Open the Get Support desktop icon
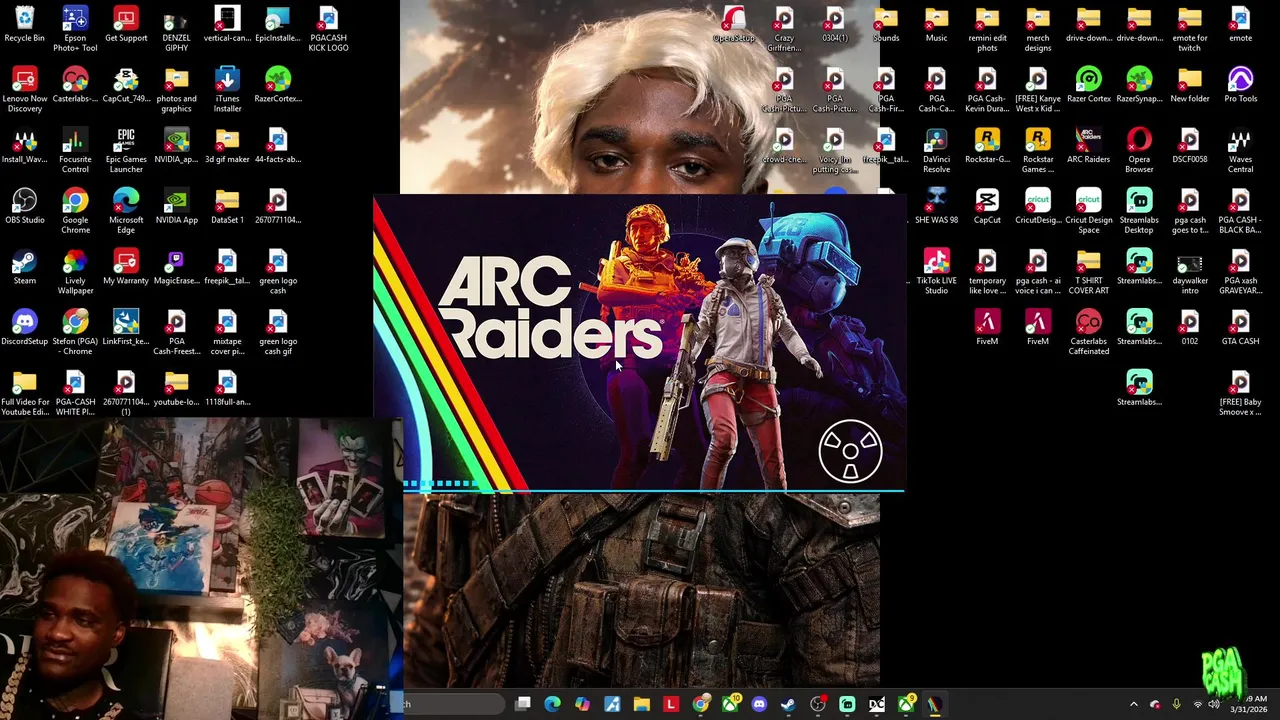 tap(126, 25)
